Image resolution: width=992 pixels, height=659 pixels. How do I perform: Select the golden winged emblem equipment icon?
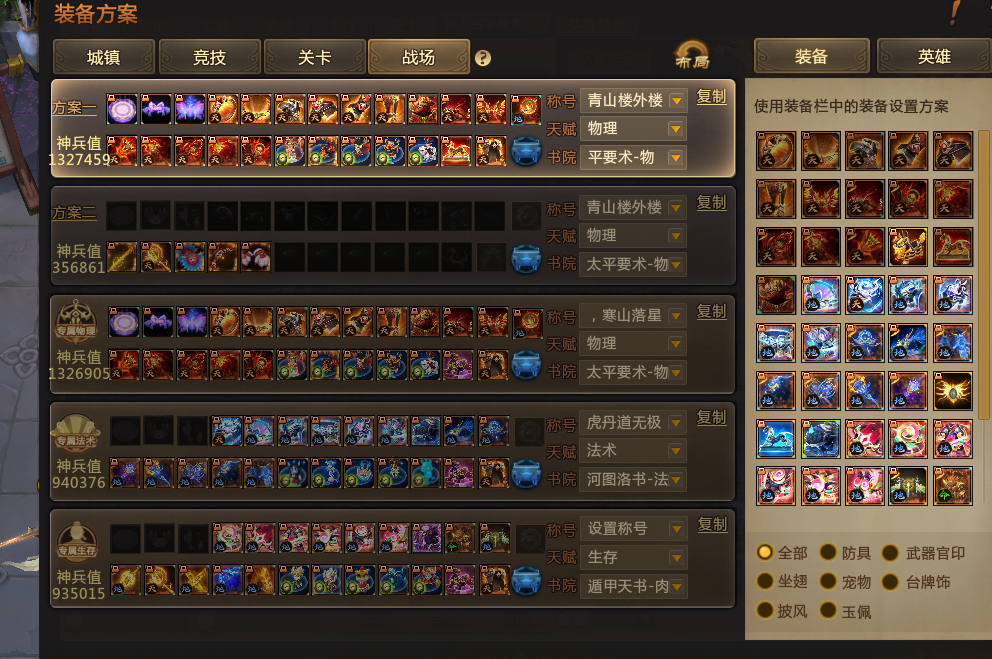coord(952,391)
